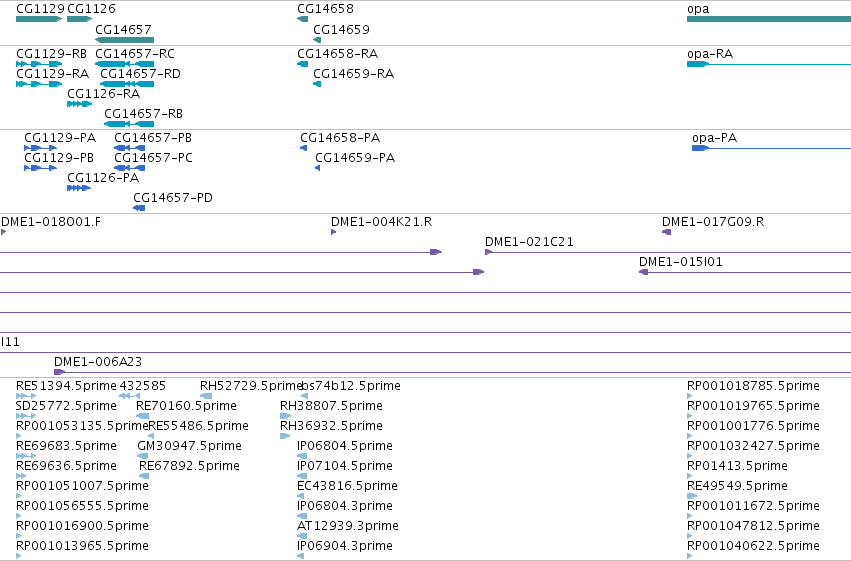Select the CG14658 gene feature
Screen dimensions: 851x561
click(303, 19)
